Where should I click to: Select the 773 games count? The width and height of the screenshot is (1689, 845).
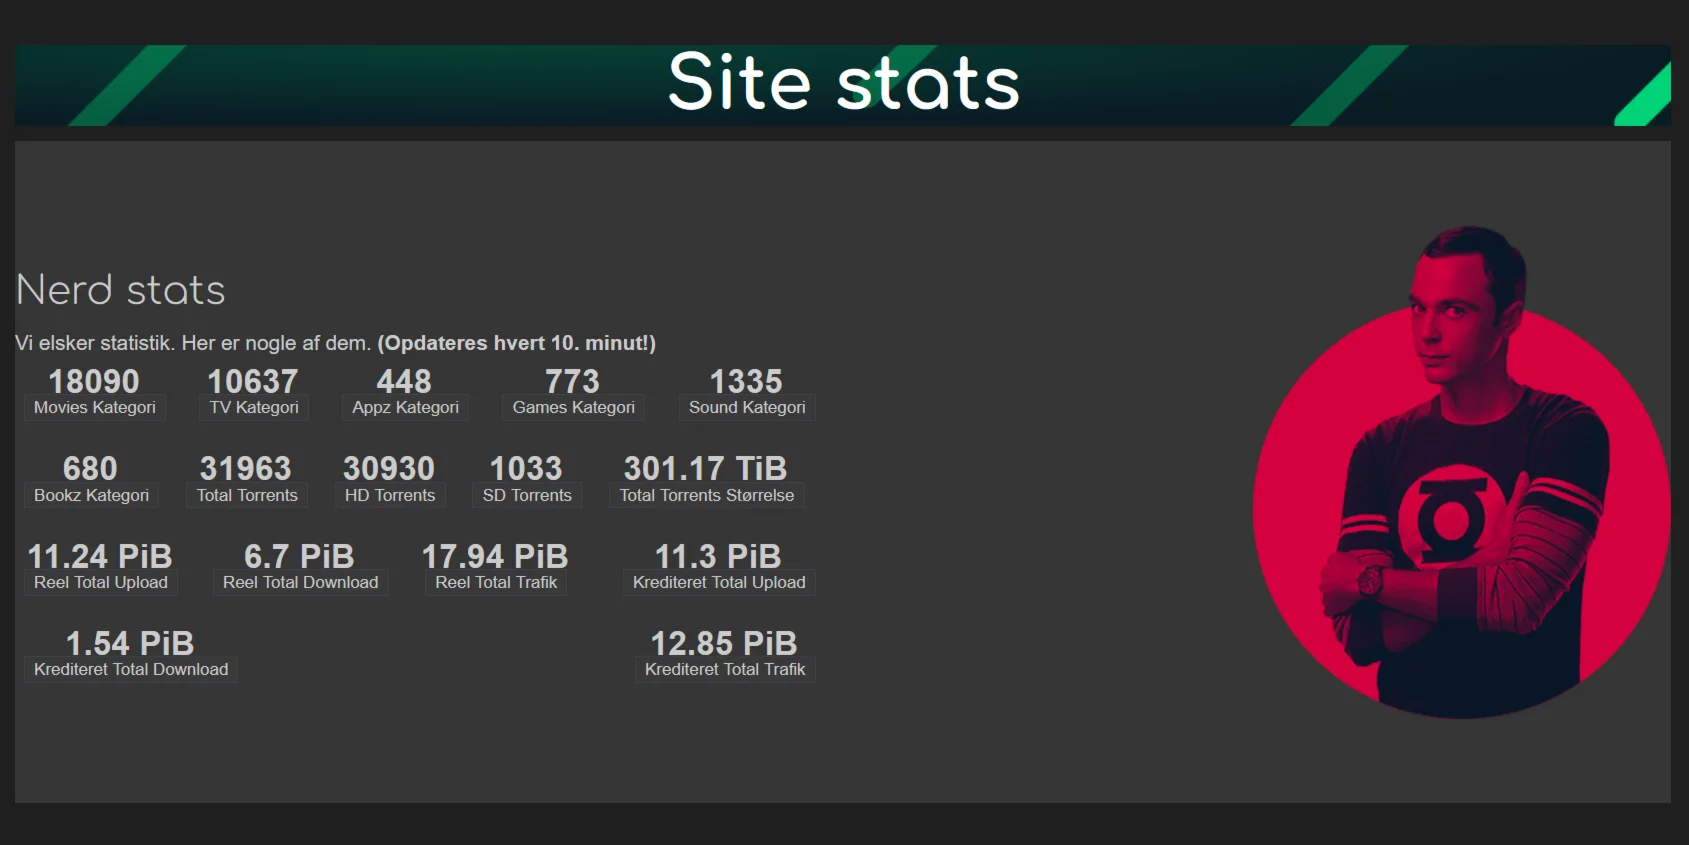[572, 381]
